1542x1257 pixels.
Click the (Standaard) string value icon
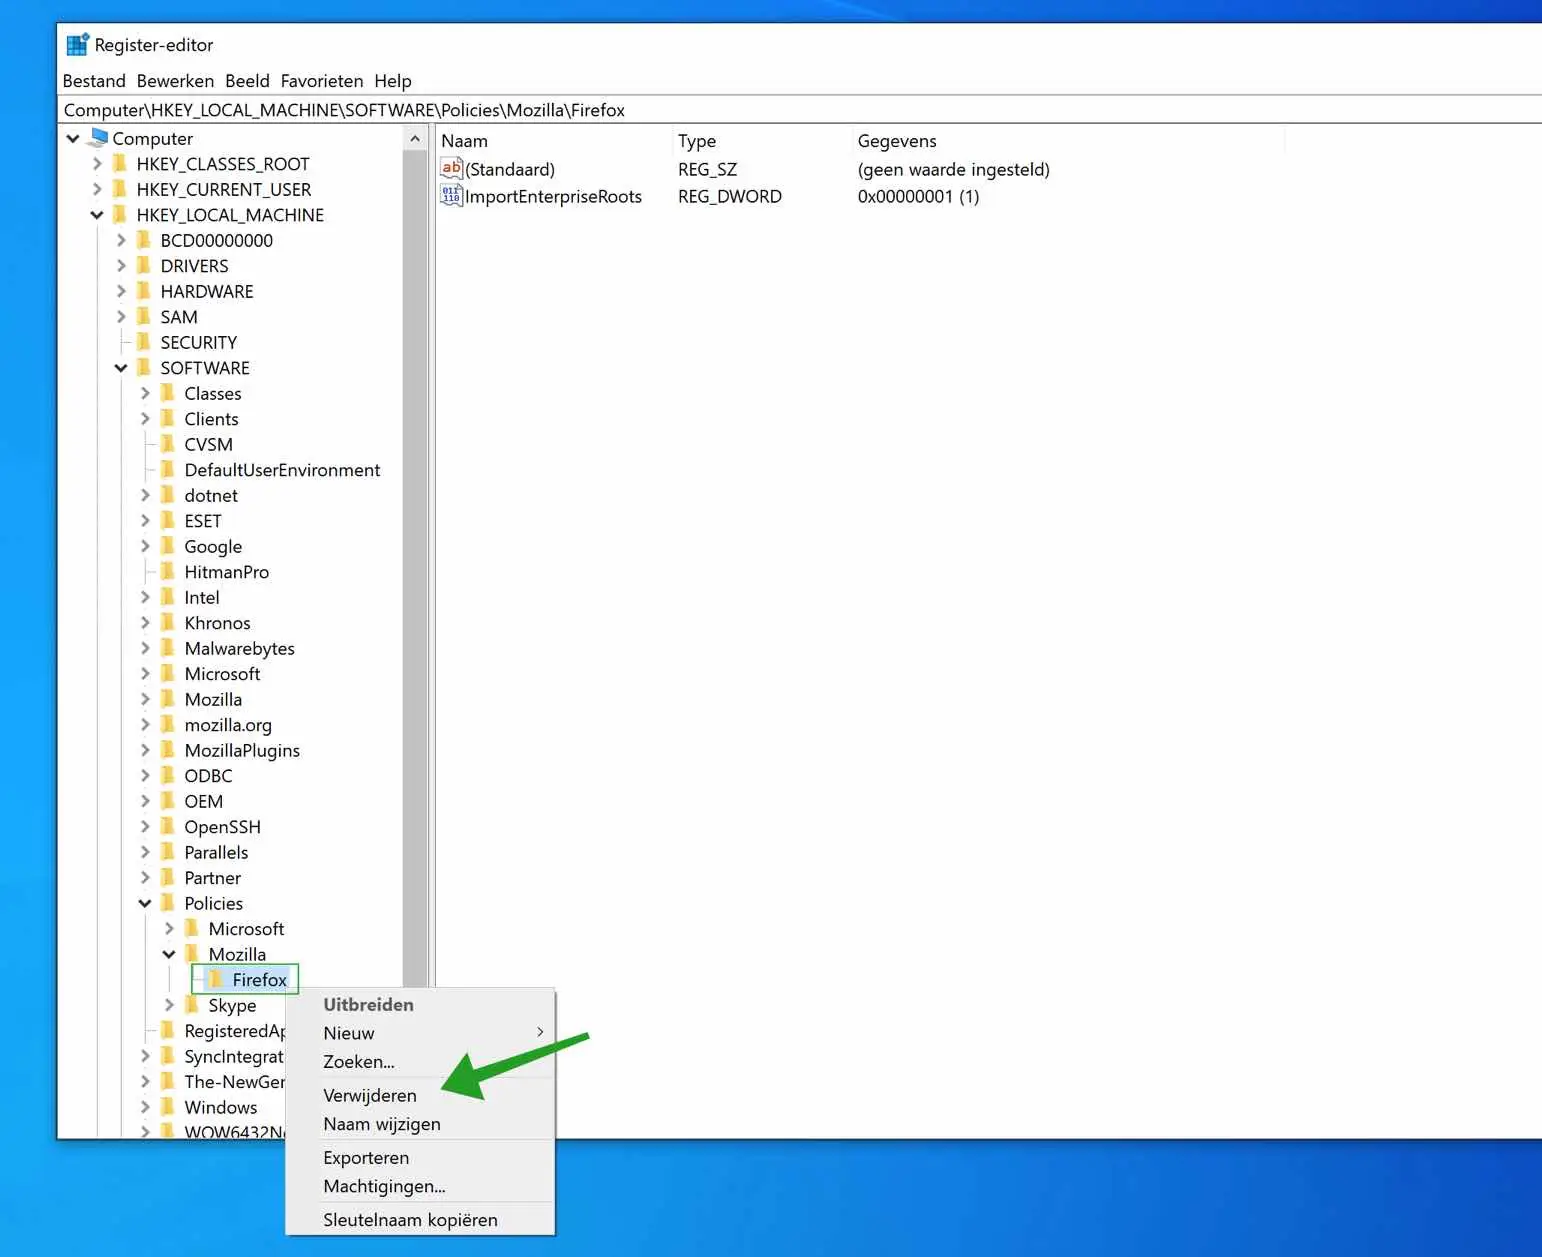click(451, 169)
